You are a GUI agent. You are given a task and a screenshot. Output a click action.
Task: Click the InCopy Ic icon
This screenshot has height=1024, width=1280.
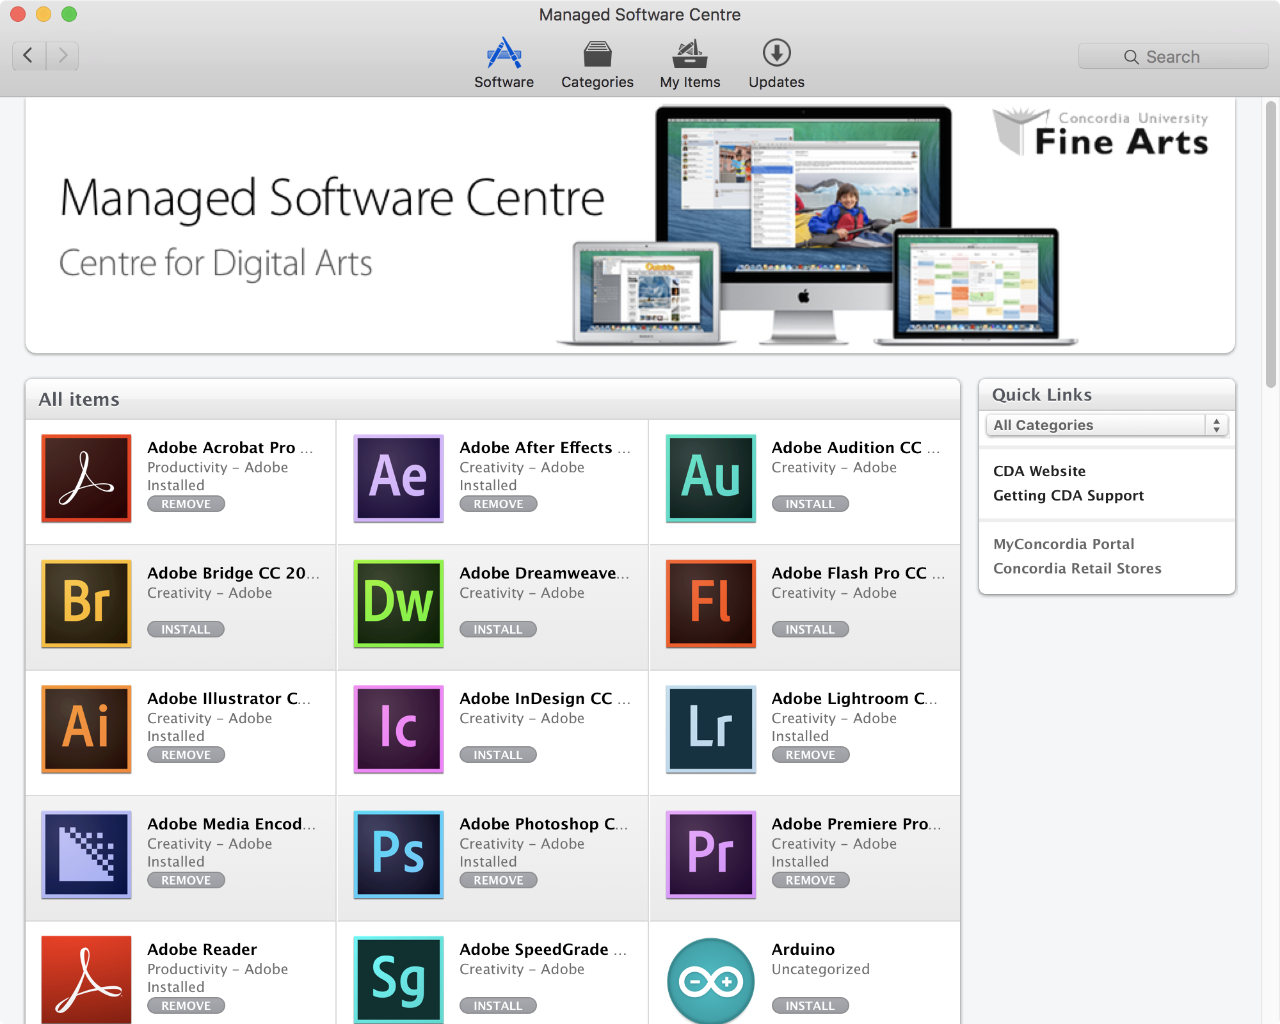coord(398,729)
